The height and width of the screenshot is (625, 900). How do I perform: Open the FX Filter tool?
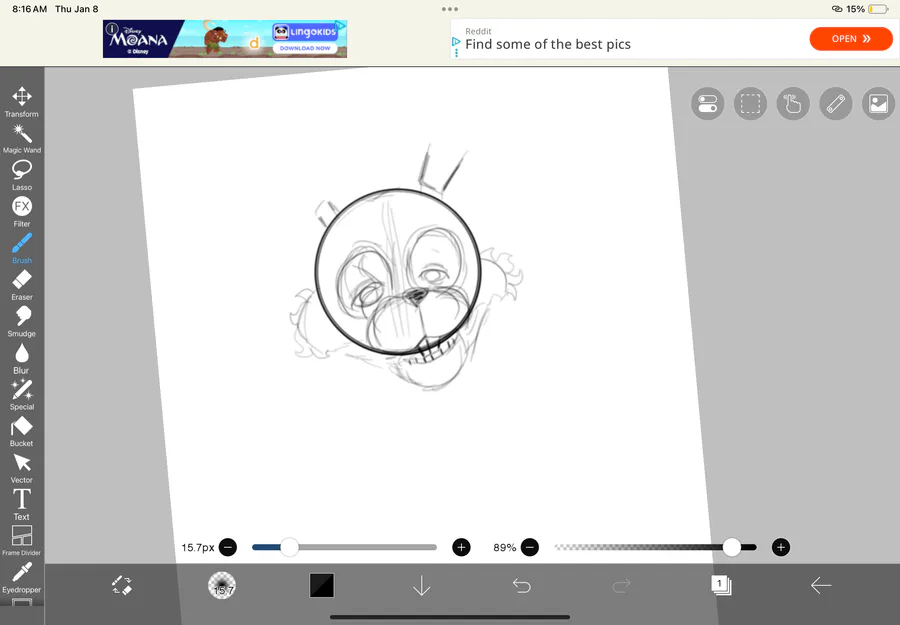point(22,212)
